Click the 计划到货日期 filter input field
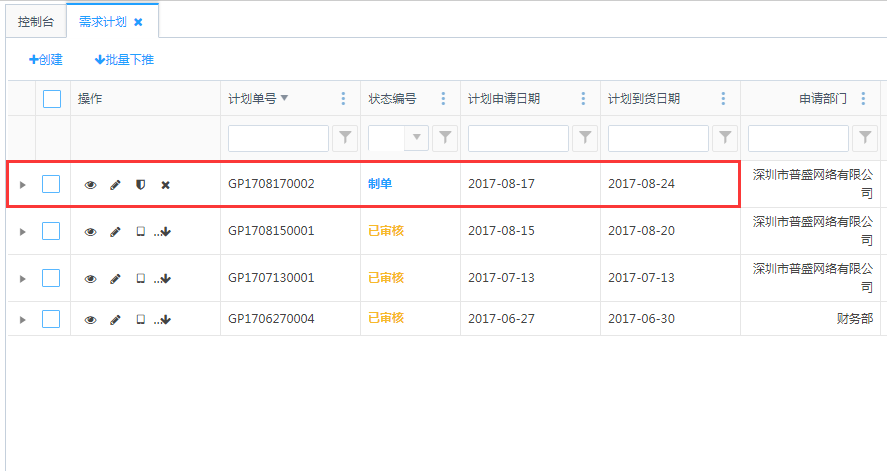The height and width of the screenshot is (471, 887). click(658, 138)
